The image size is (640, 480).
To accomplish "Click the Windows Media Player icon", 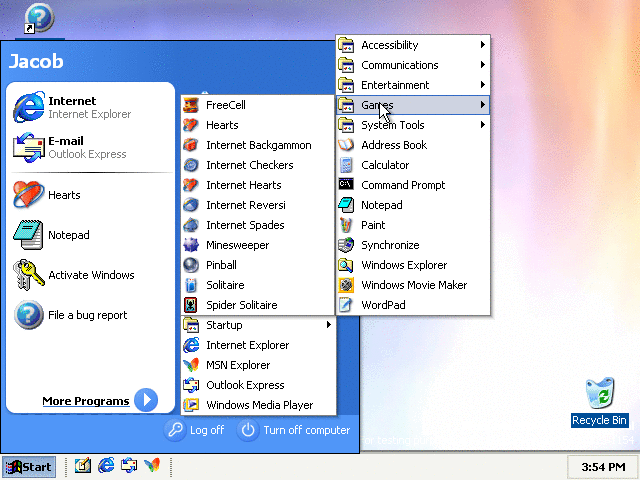I will [x=191, y=405].
